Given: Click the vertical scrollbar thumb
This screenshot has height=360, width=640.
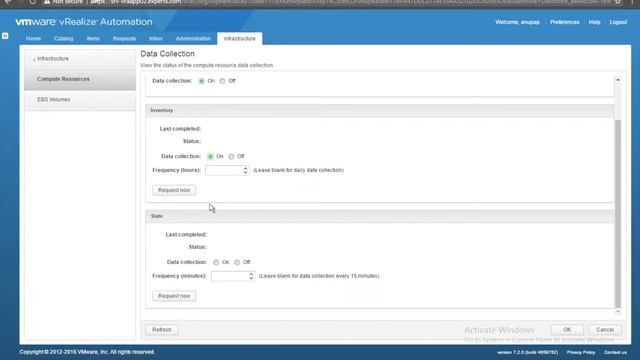Looking at the screenshot, I should (x=618, y=213).
